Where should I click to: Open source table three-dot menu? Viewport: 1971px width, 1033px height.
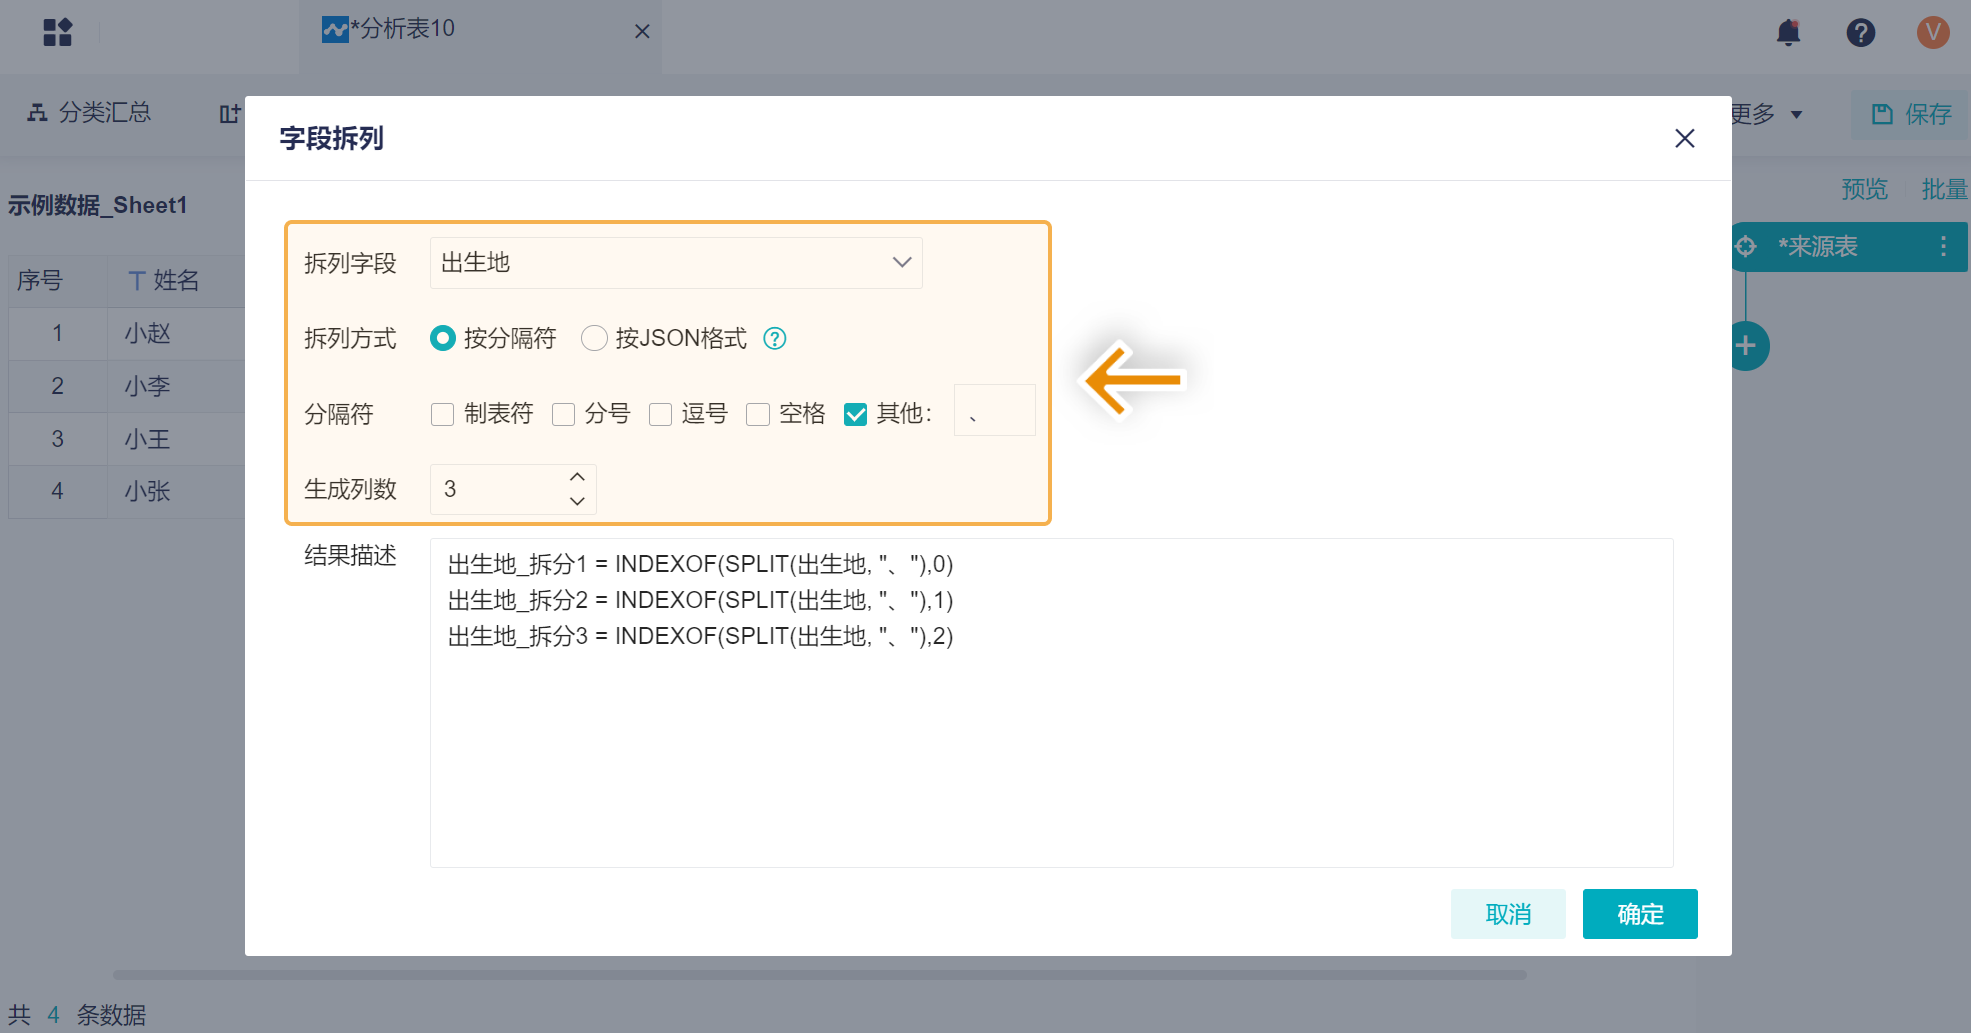pyautogui.click(x=1943, y=247)
